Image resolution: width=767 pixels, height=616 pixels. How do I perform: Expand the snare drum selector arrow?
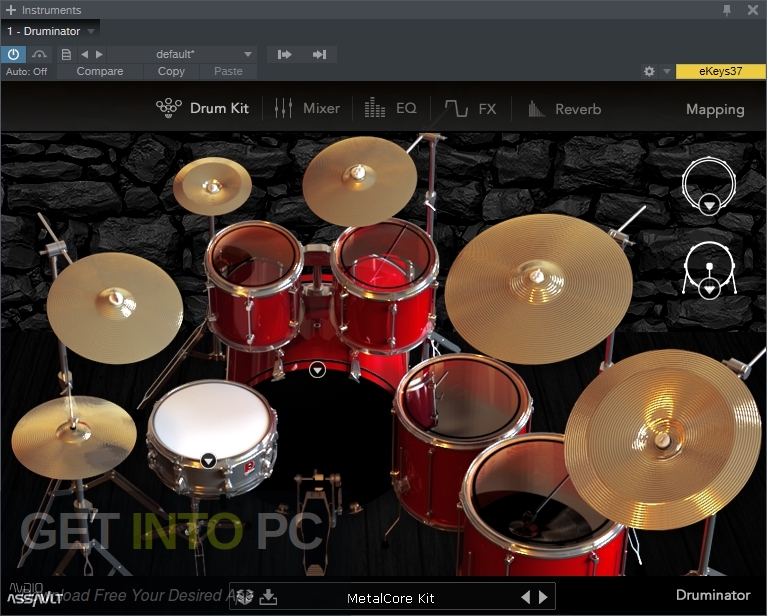point(208,460)
